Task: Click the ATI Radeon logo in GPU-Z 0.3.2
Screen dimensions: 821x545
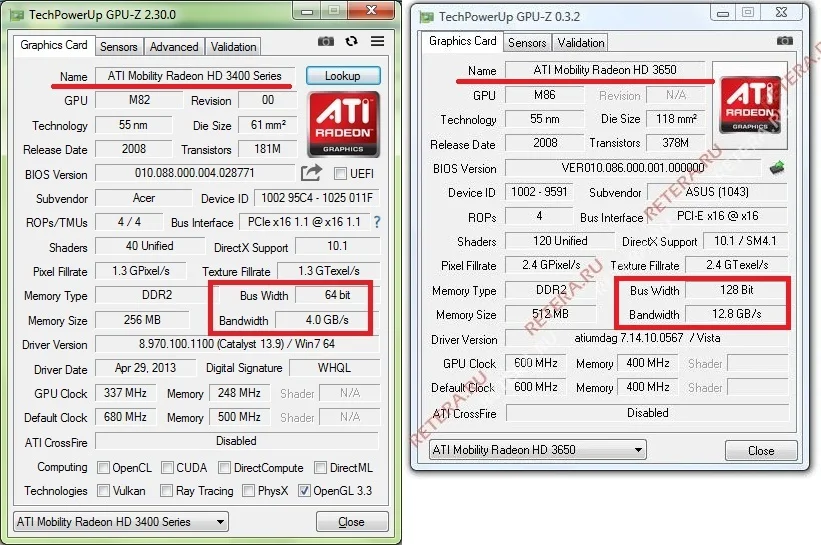Action: pos(749,105)
